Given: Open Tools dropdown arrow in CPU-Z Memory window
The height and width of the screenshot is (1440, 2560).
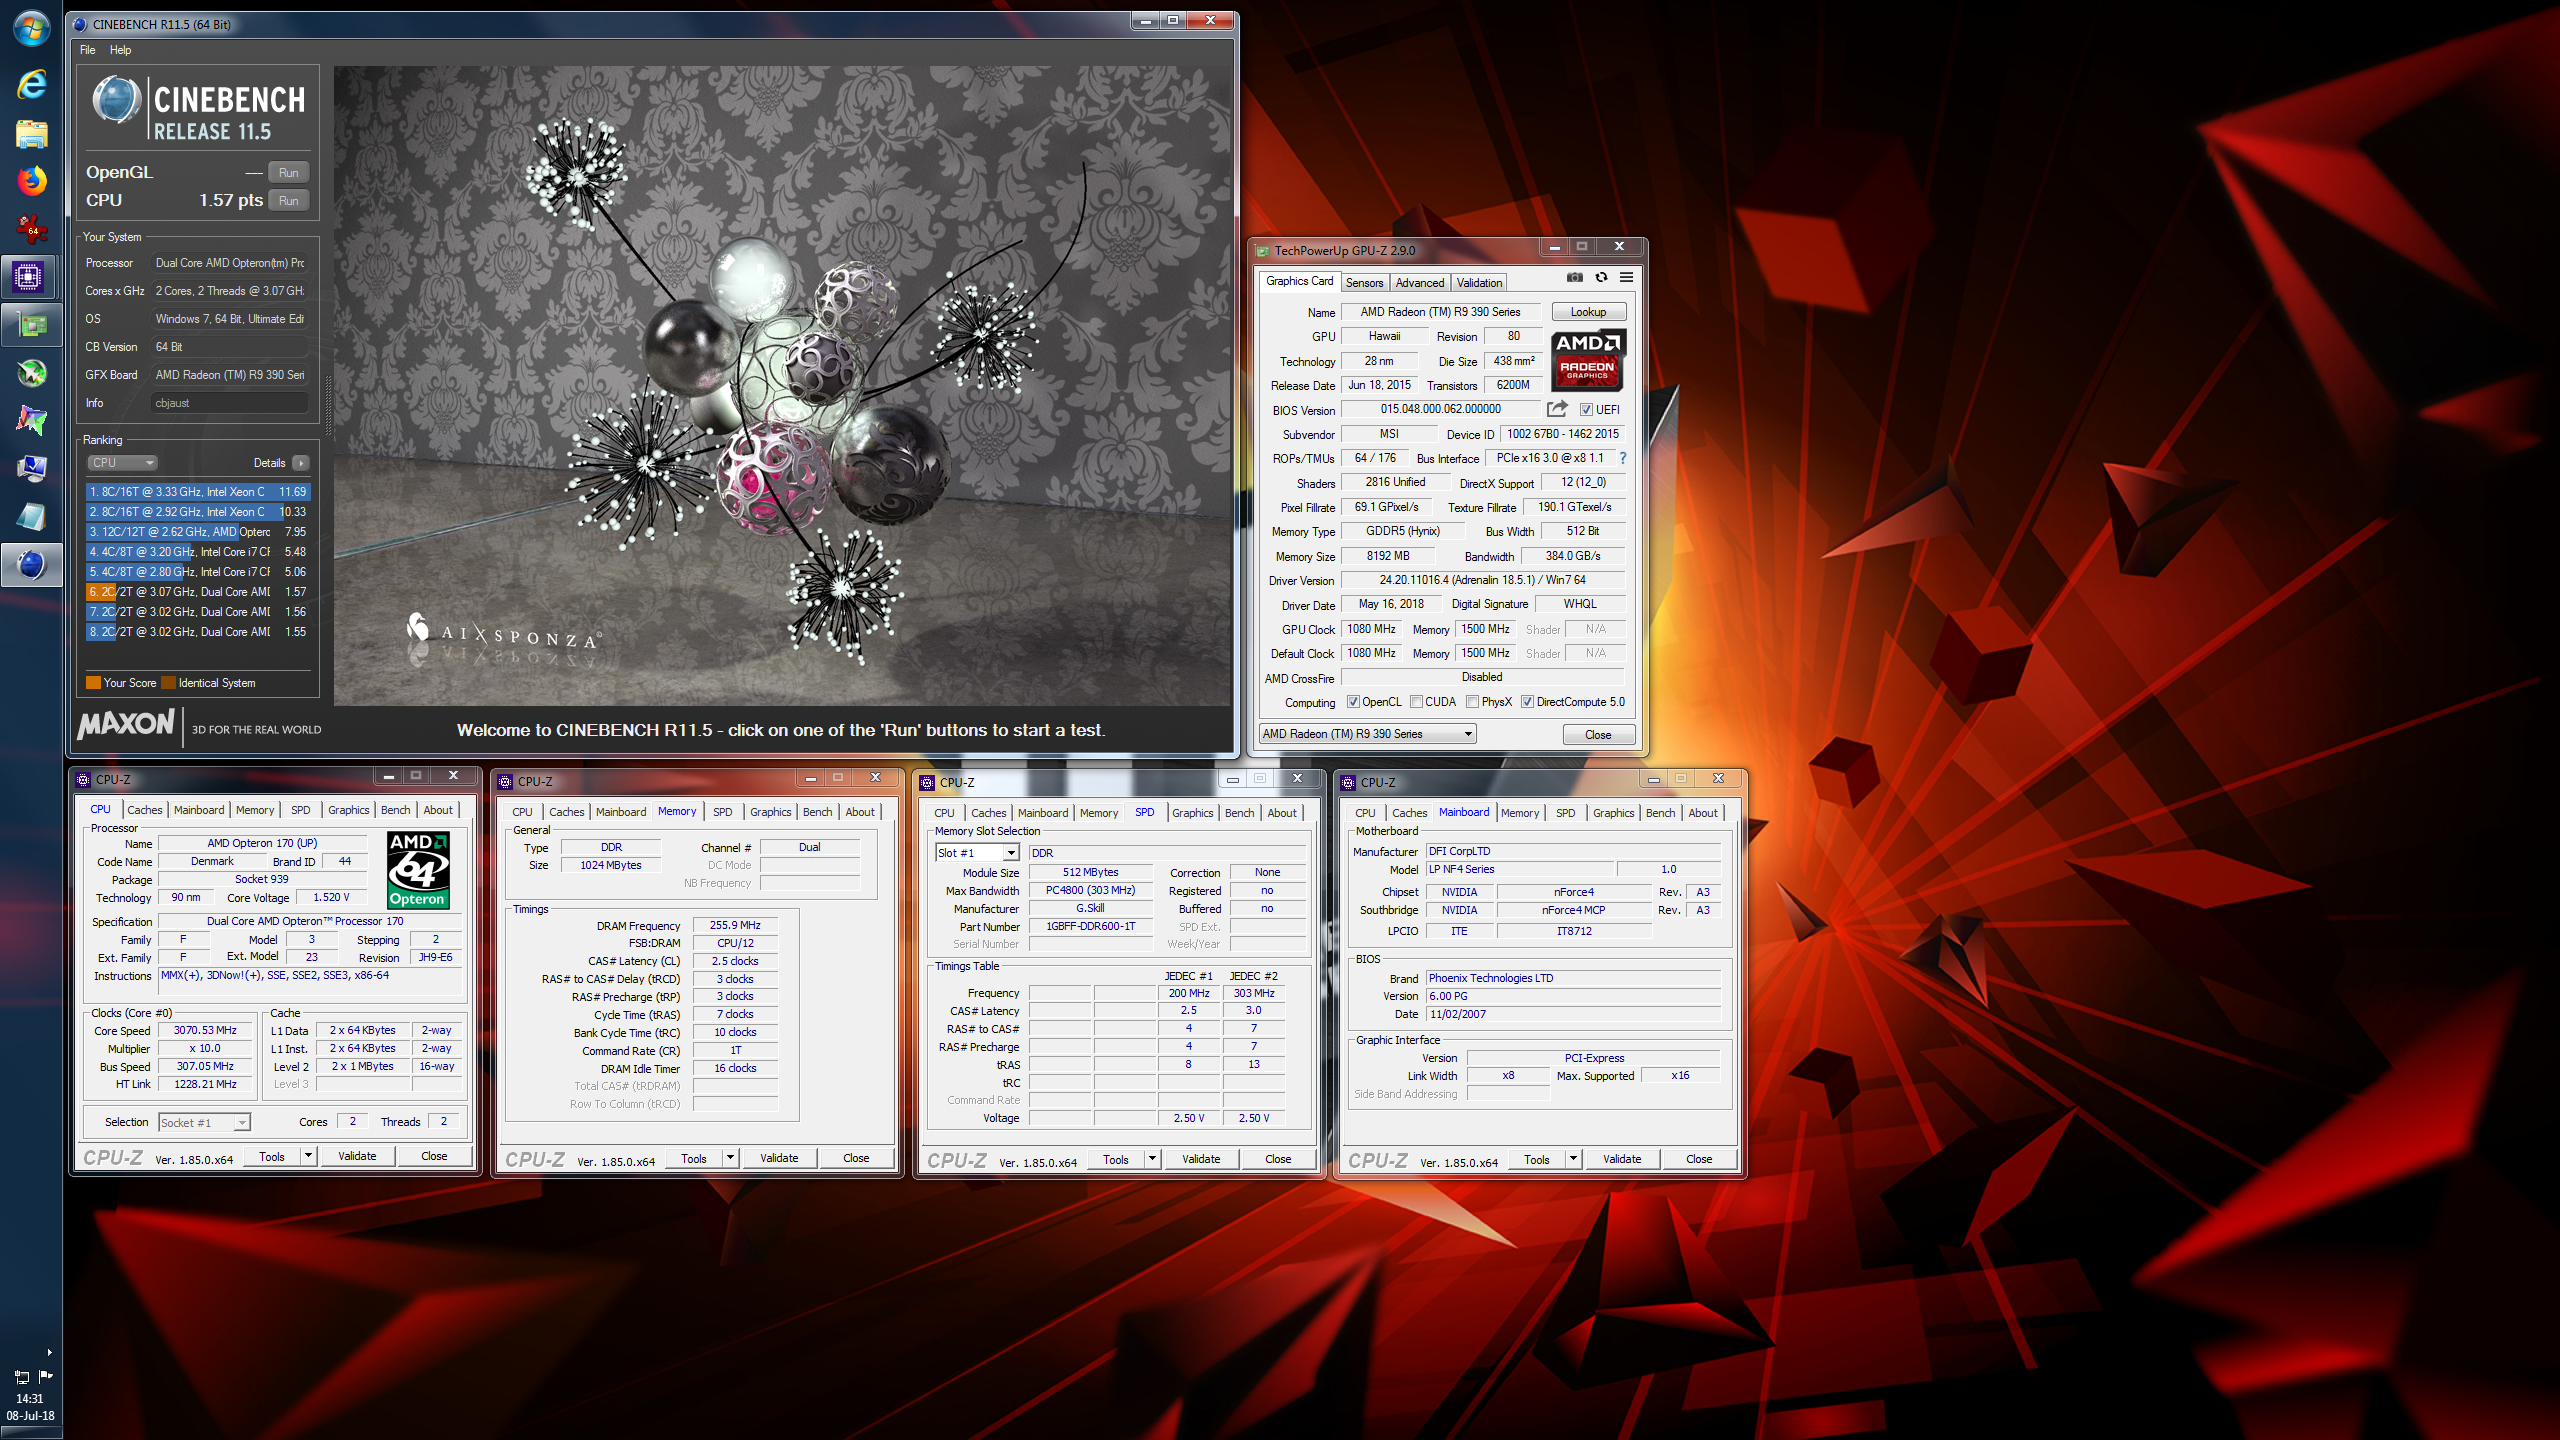Looking at the screenshot, I should tap(731, 1158).
